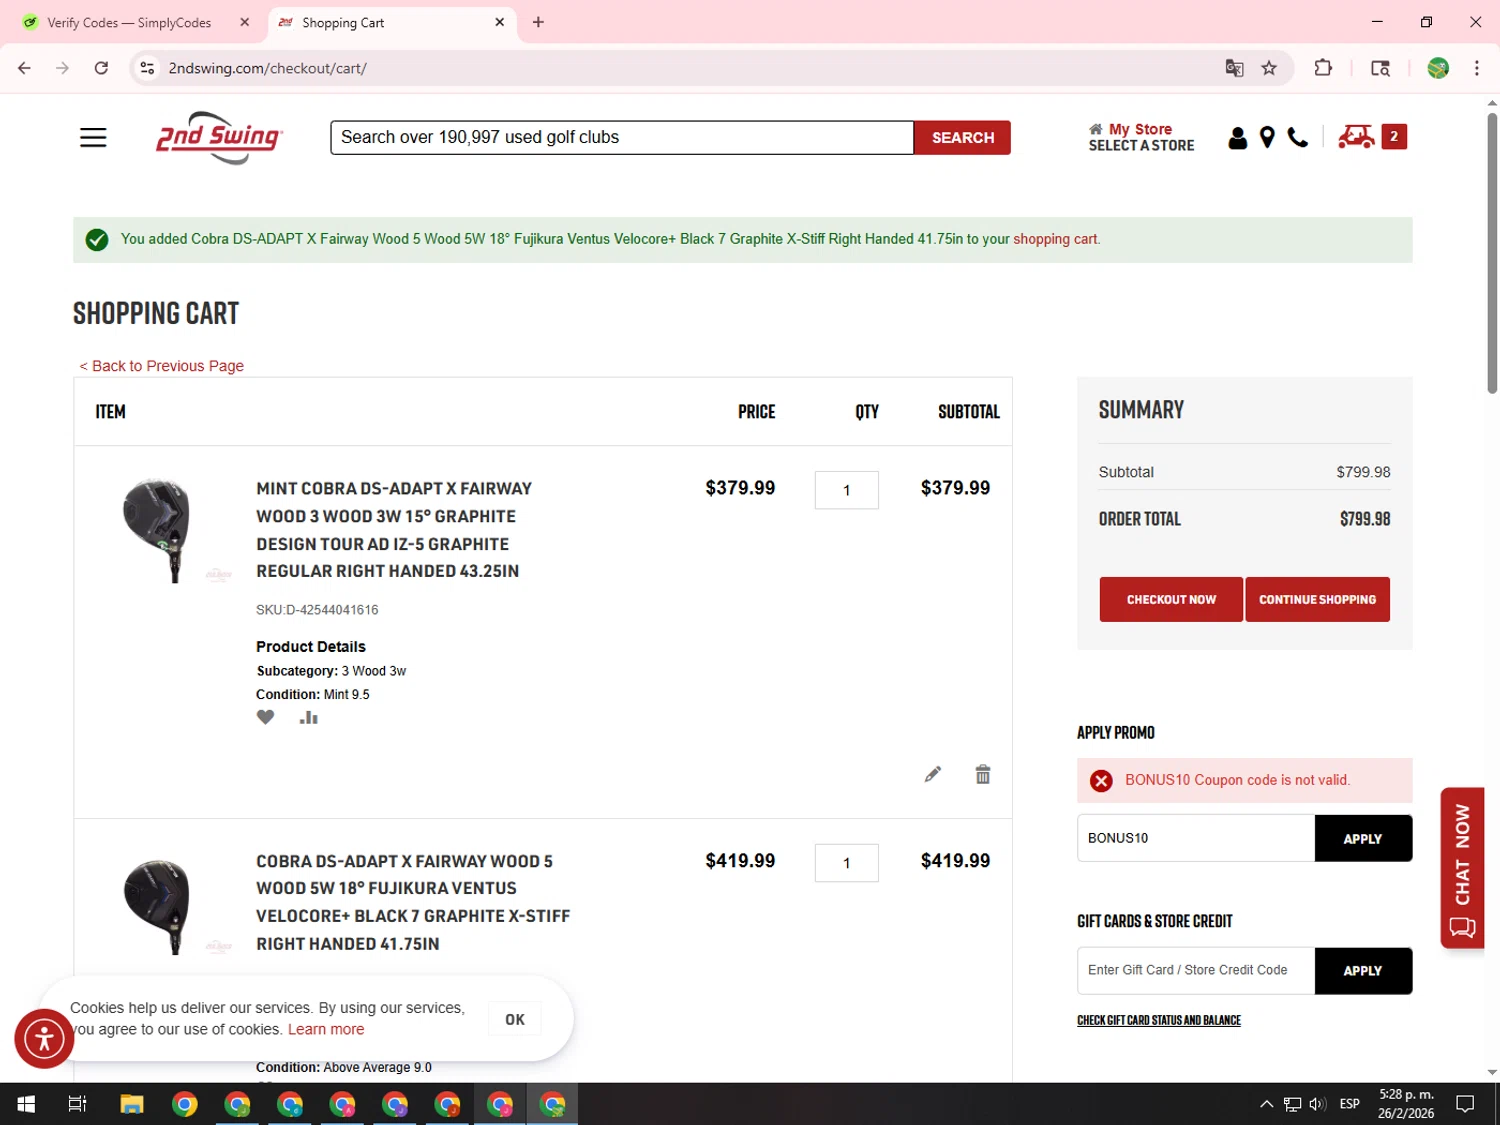1500x1125 pixels.
Task: Open the accessibility widget icon
Action: (x=44, y=1038)
